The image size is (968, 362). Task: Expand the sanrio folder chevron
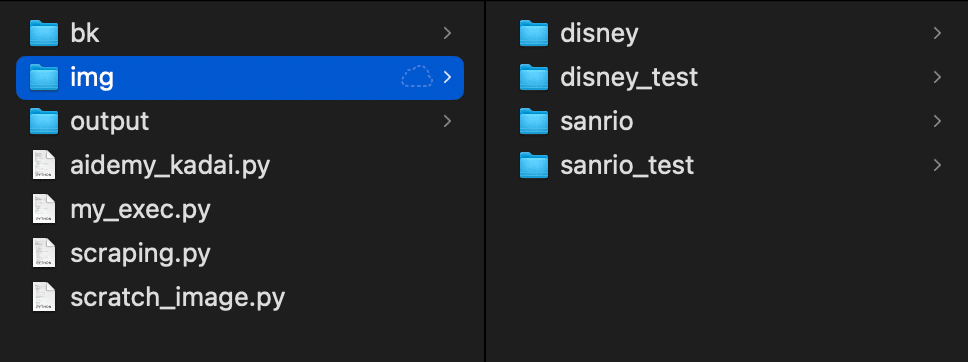937,121
